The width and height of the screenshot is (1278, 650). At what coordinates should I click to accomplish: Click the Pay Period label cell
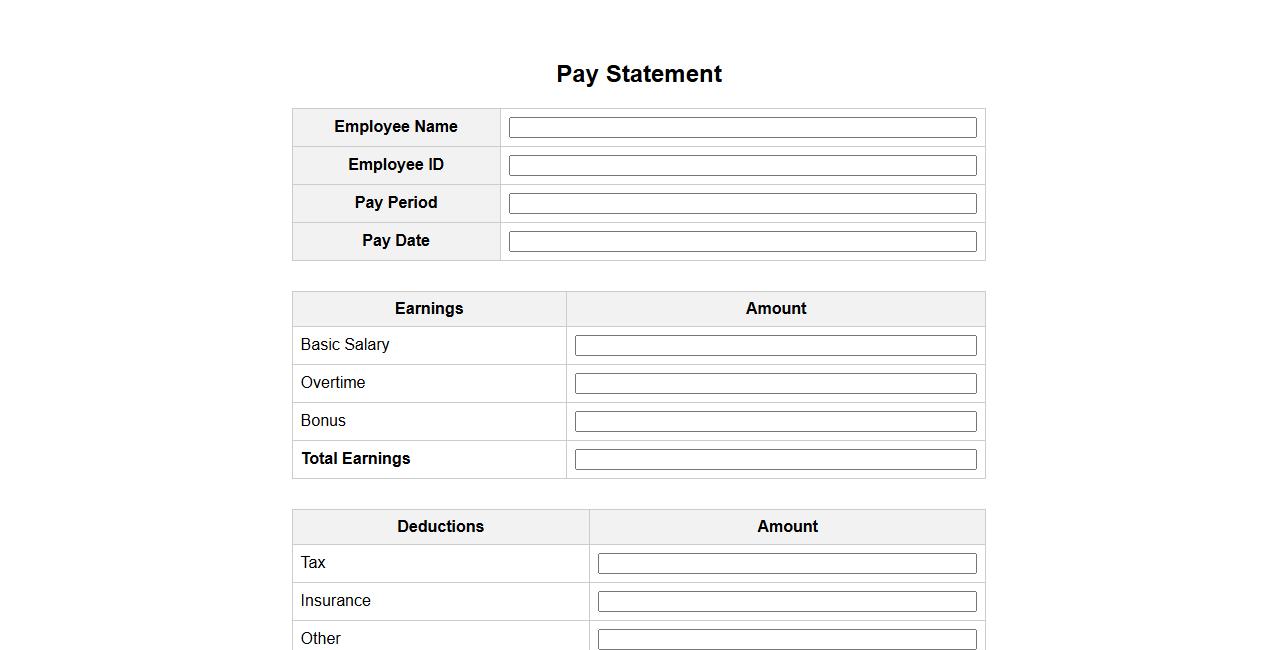coord(396,203)
